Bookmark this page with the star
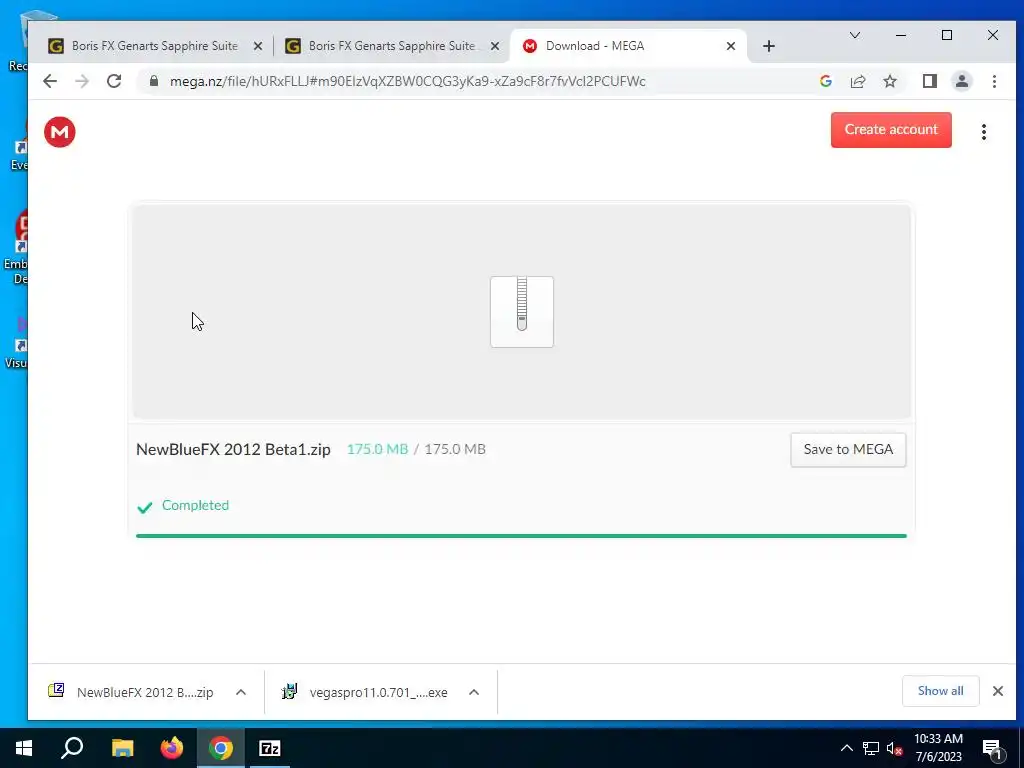This screenshot has width=1024, height=768. click(889, 81)
